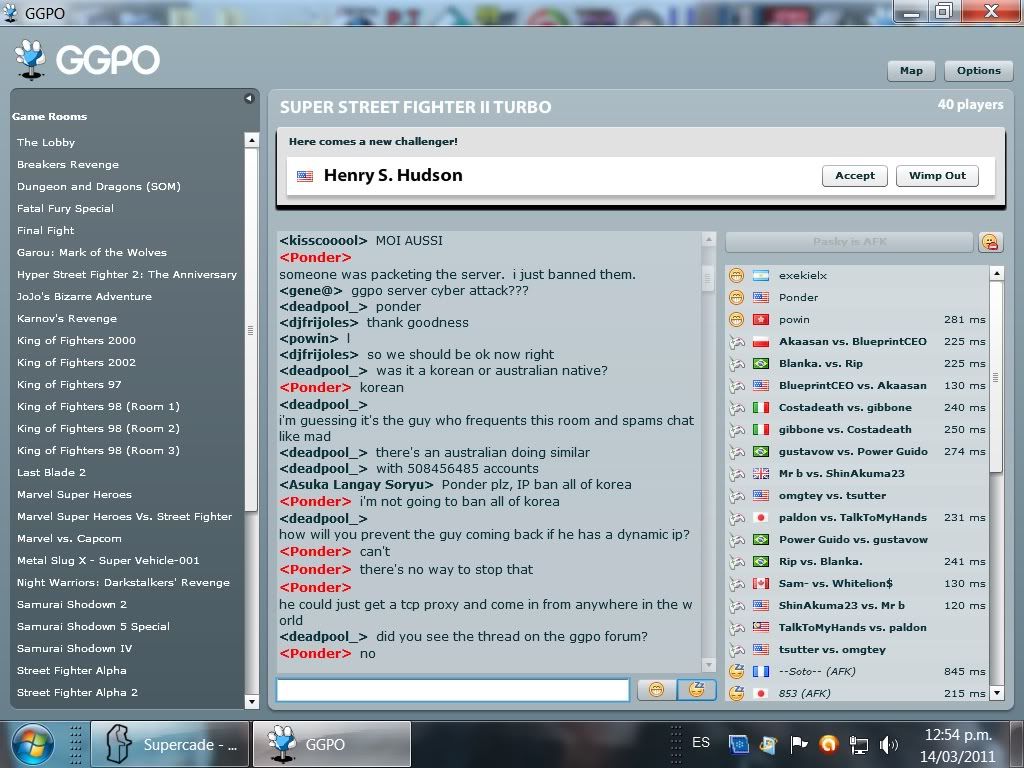Toggle away status with sleeping face button
This screenshot has height=768, width=1024.
(x=696, y=690)
